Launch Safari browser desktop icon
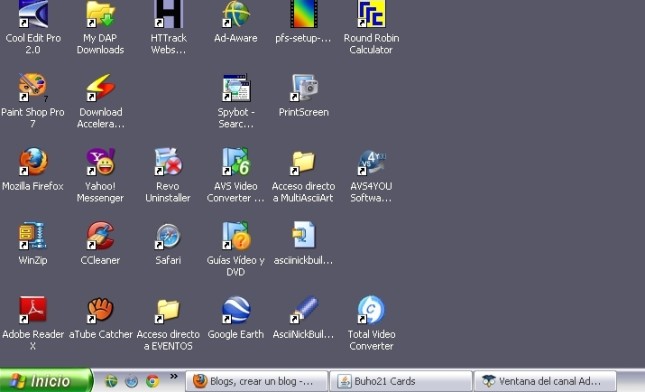 pyautogui.click(x=168, y=236)
